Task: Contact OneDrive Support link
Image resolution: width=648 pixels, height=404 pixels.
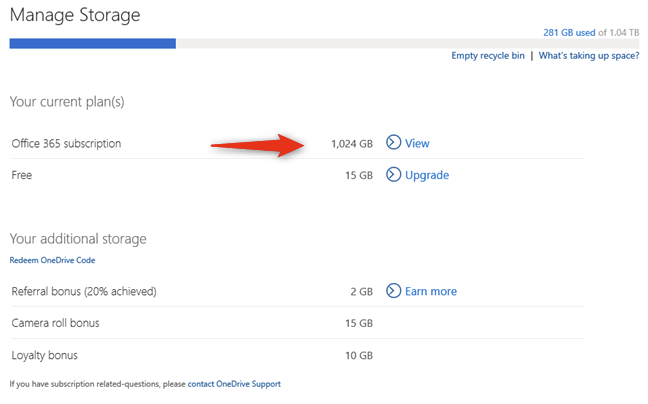Action: (x=234, y=384)
